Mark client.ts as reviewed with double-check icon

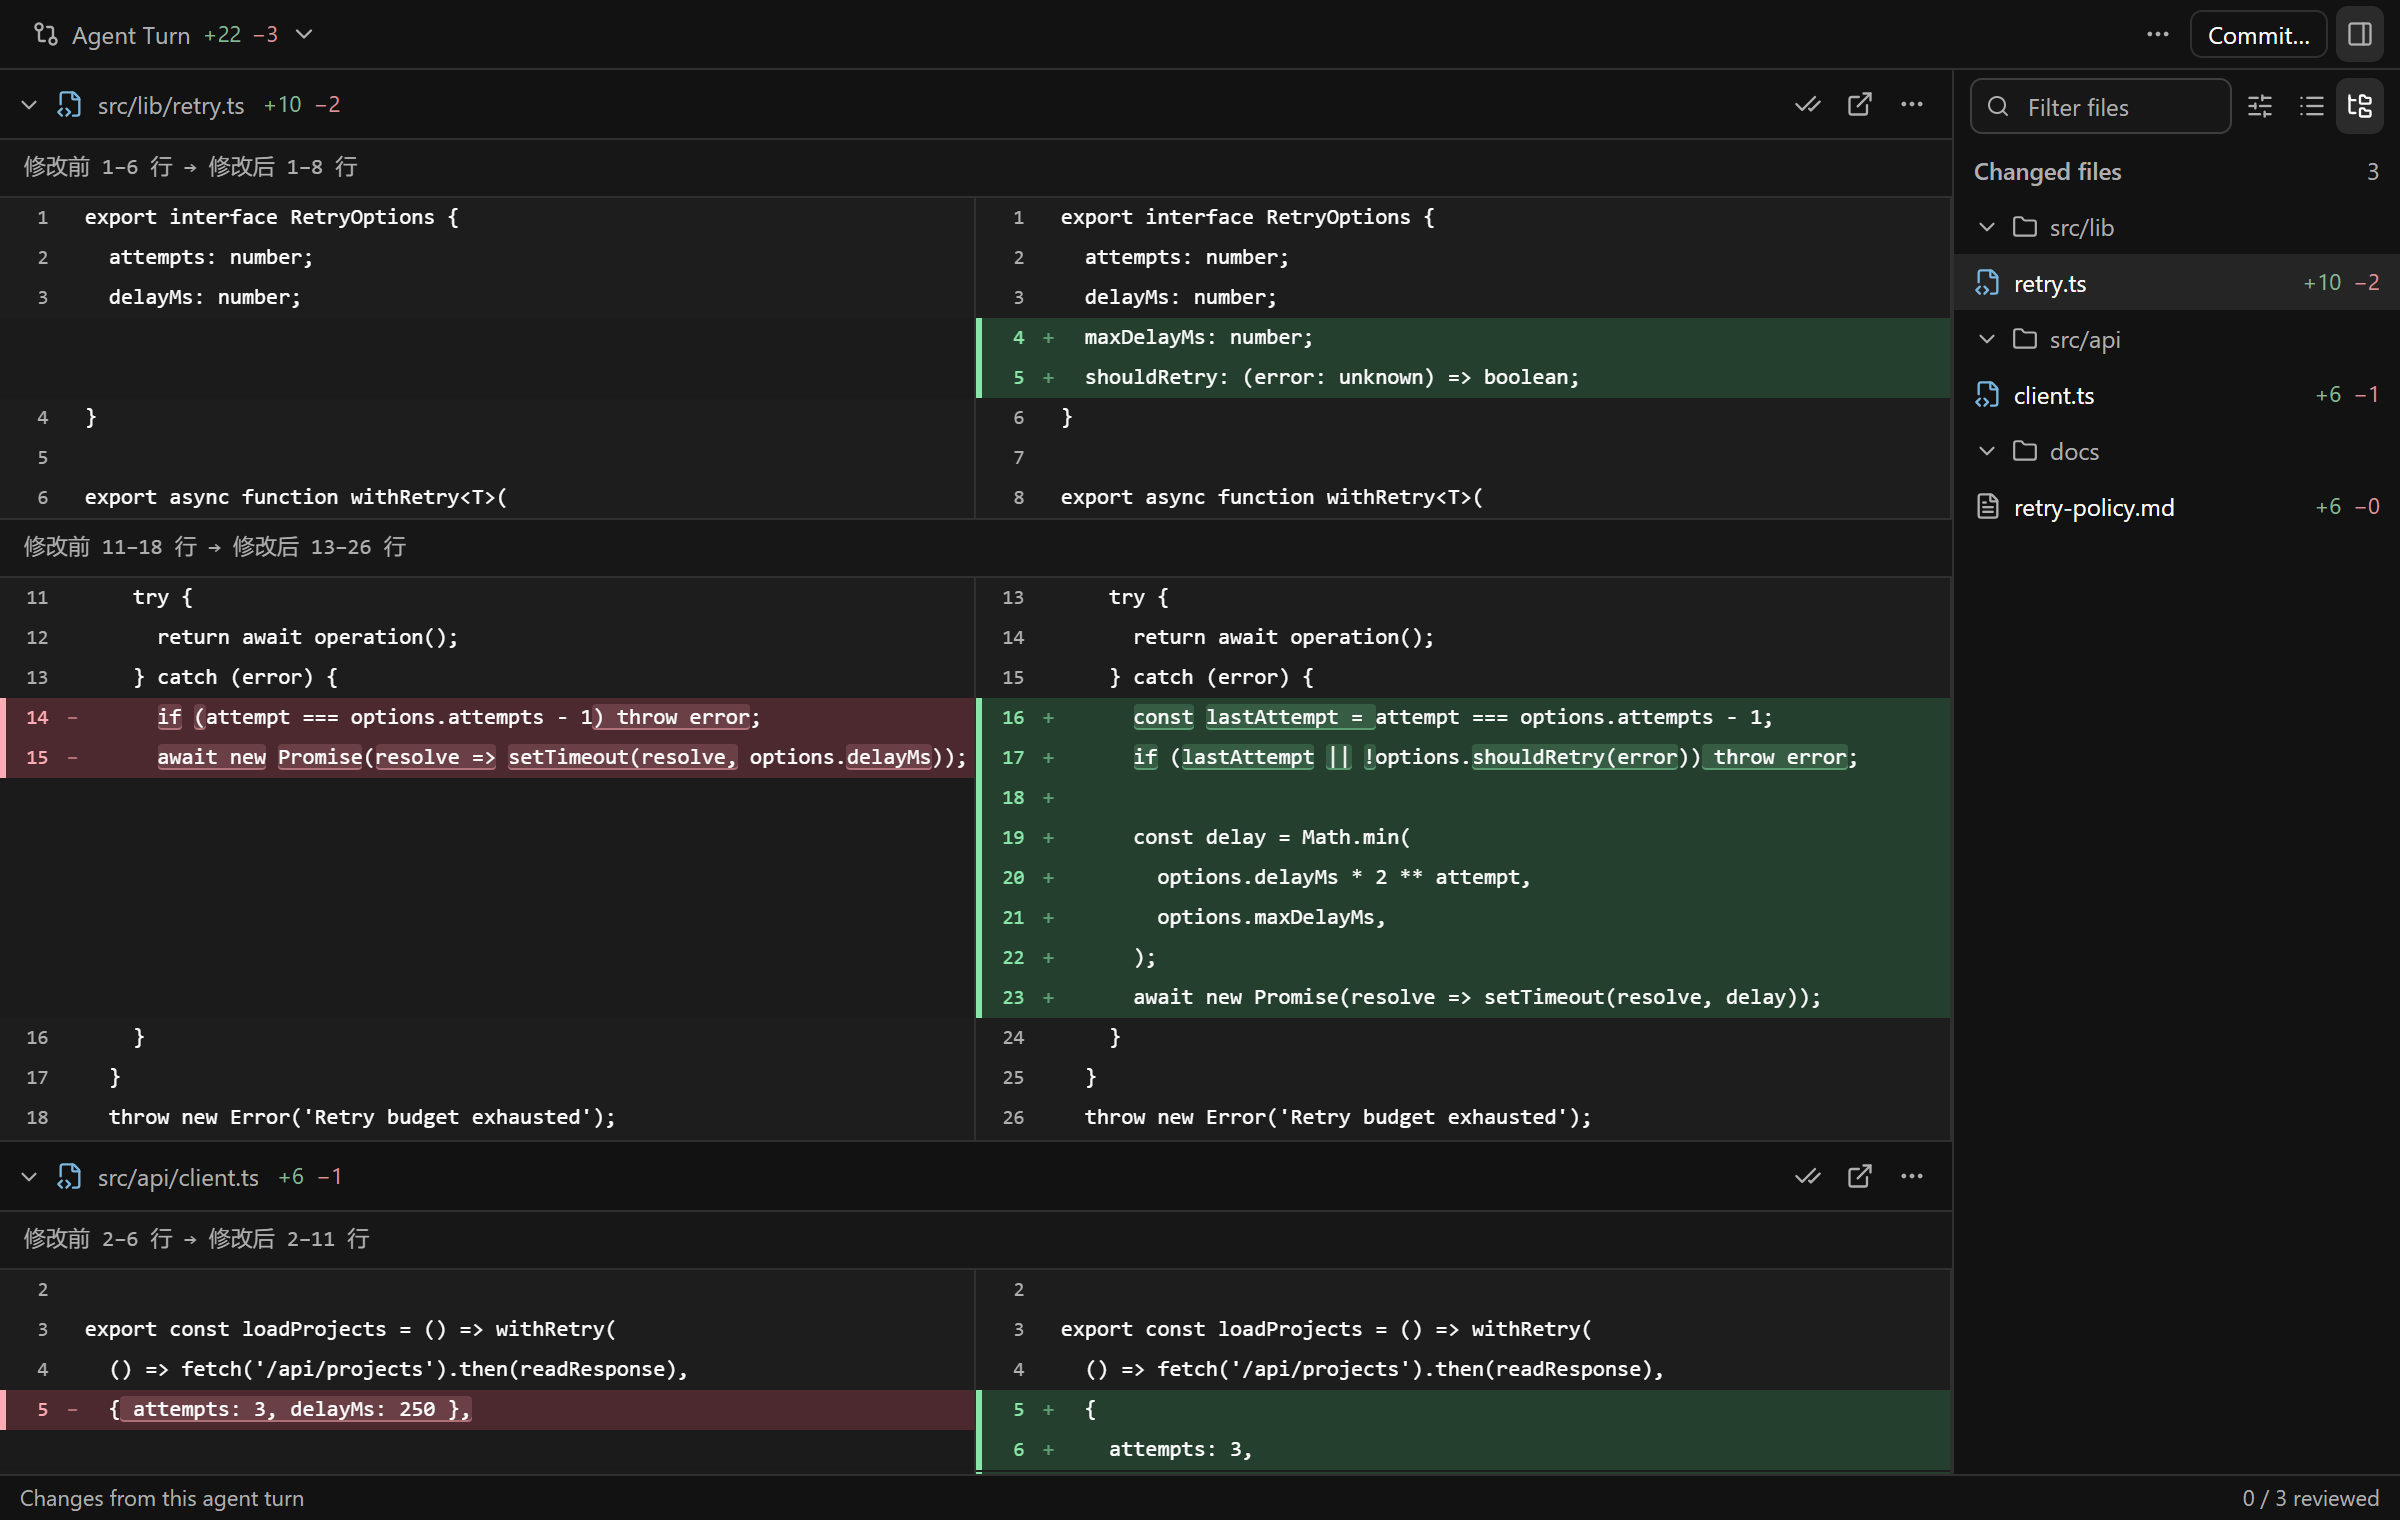pyautogui.click(x=1807, y=1177)
